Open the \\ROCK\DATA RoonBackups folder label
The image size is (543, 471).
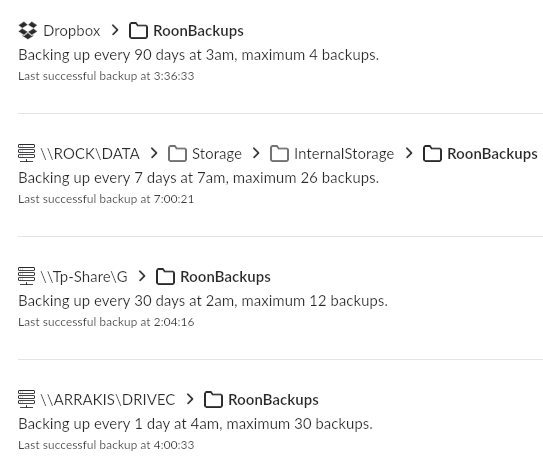coord(492,154)
